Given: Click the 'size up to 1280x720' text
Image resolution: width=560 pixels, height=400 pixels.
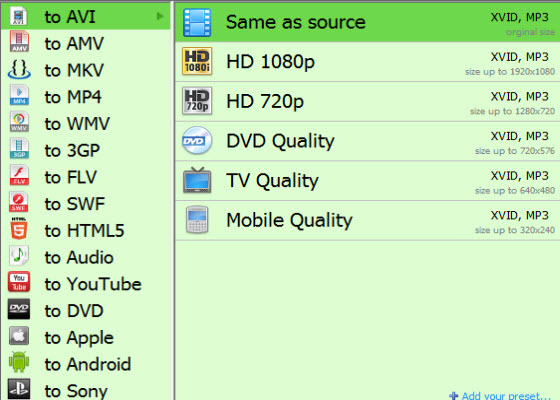Looking at the screenshot, I should [512, 111].
